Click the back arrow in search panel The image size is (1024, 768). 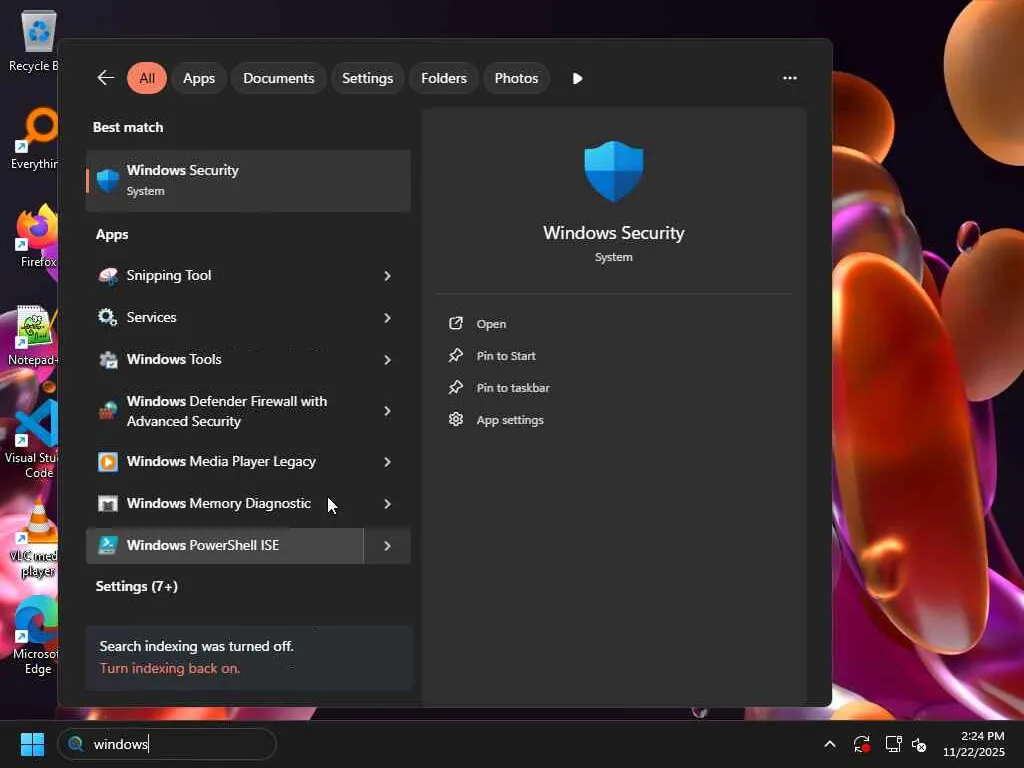[x=106, y=78]
